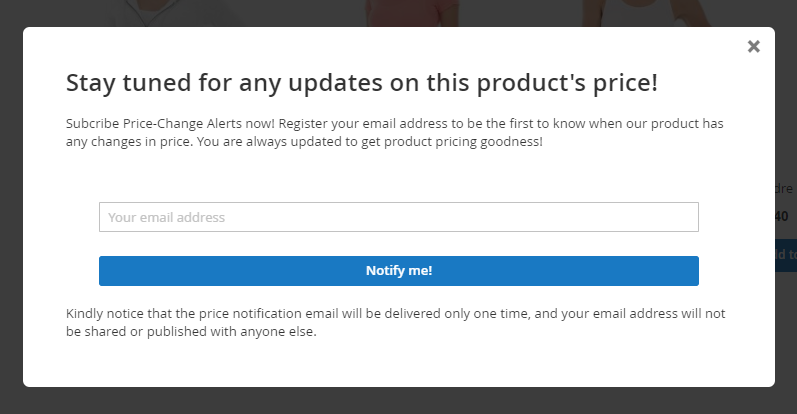Click the cut-off product name behind overlay
This screenshot has width=797, height=414.
[x=784, y=188]
